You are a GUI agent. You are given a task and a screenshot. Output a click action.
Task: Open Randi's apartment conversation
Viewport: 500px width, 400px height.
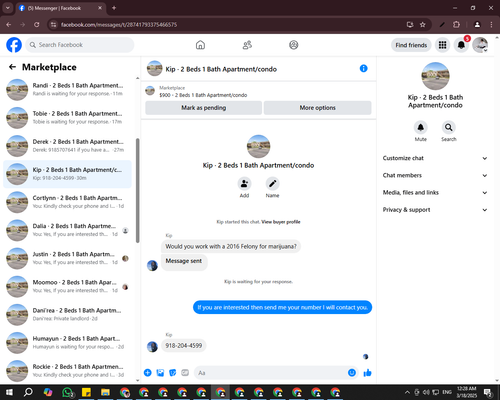click(x=67, y=90)
